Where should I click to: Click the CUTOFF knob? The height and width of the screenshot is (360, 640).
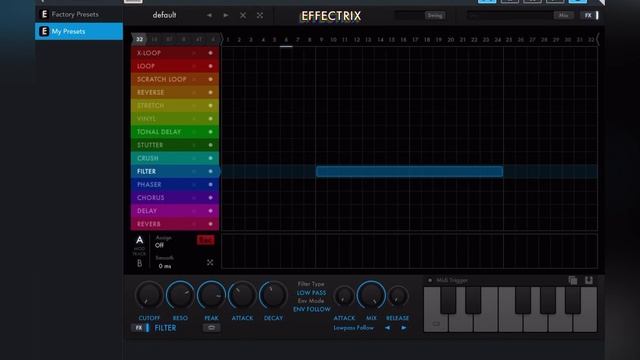(149, 295)
